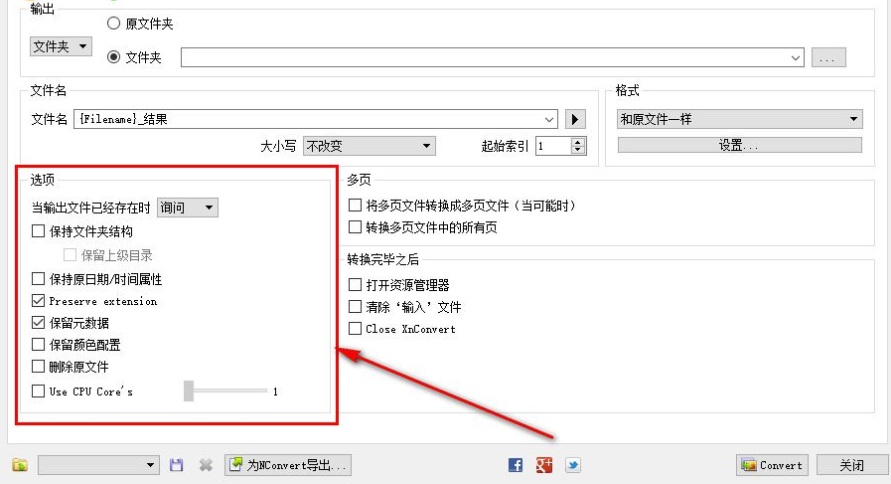Viewport: 891px width, 484px height.
Task: Select the 文件夹 radio button
Action: click(x=114, y=57)
